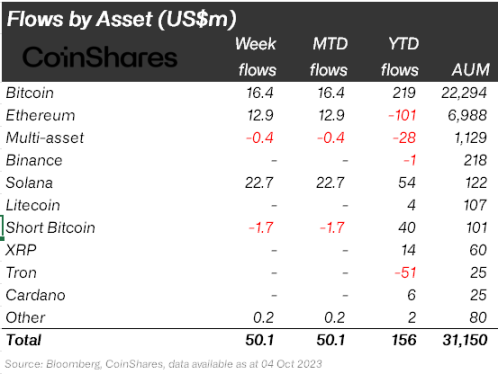Click the Flows by Asset title

[122, 19]
